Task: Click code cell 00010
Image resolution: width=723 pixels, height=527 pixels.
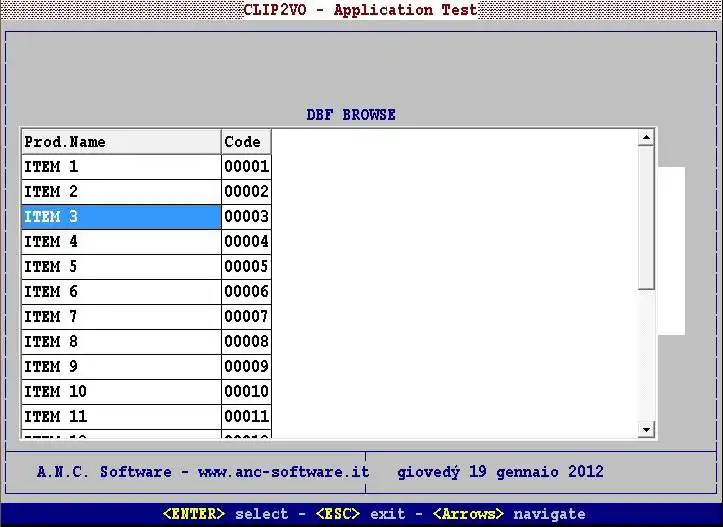Action: 246,391
